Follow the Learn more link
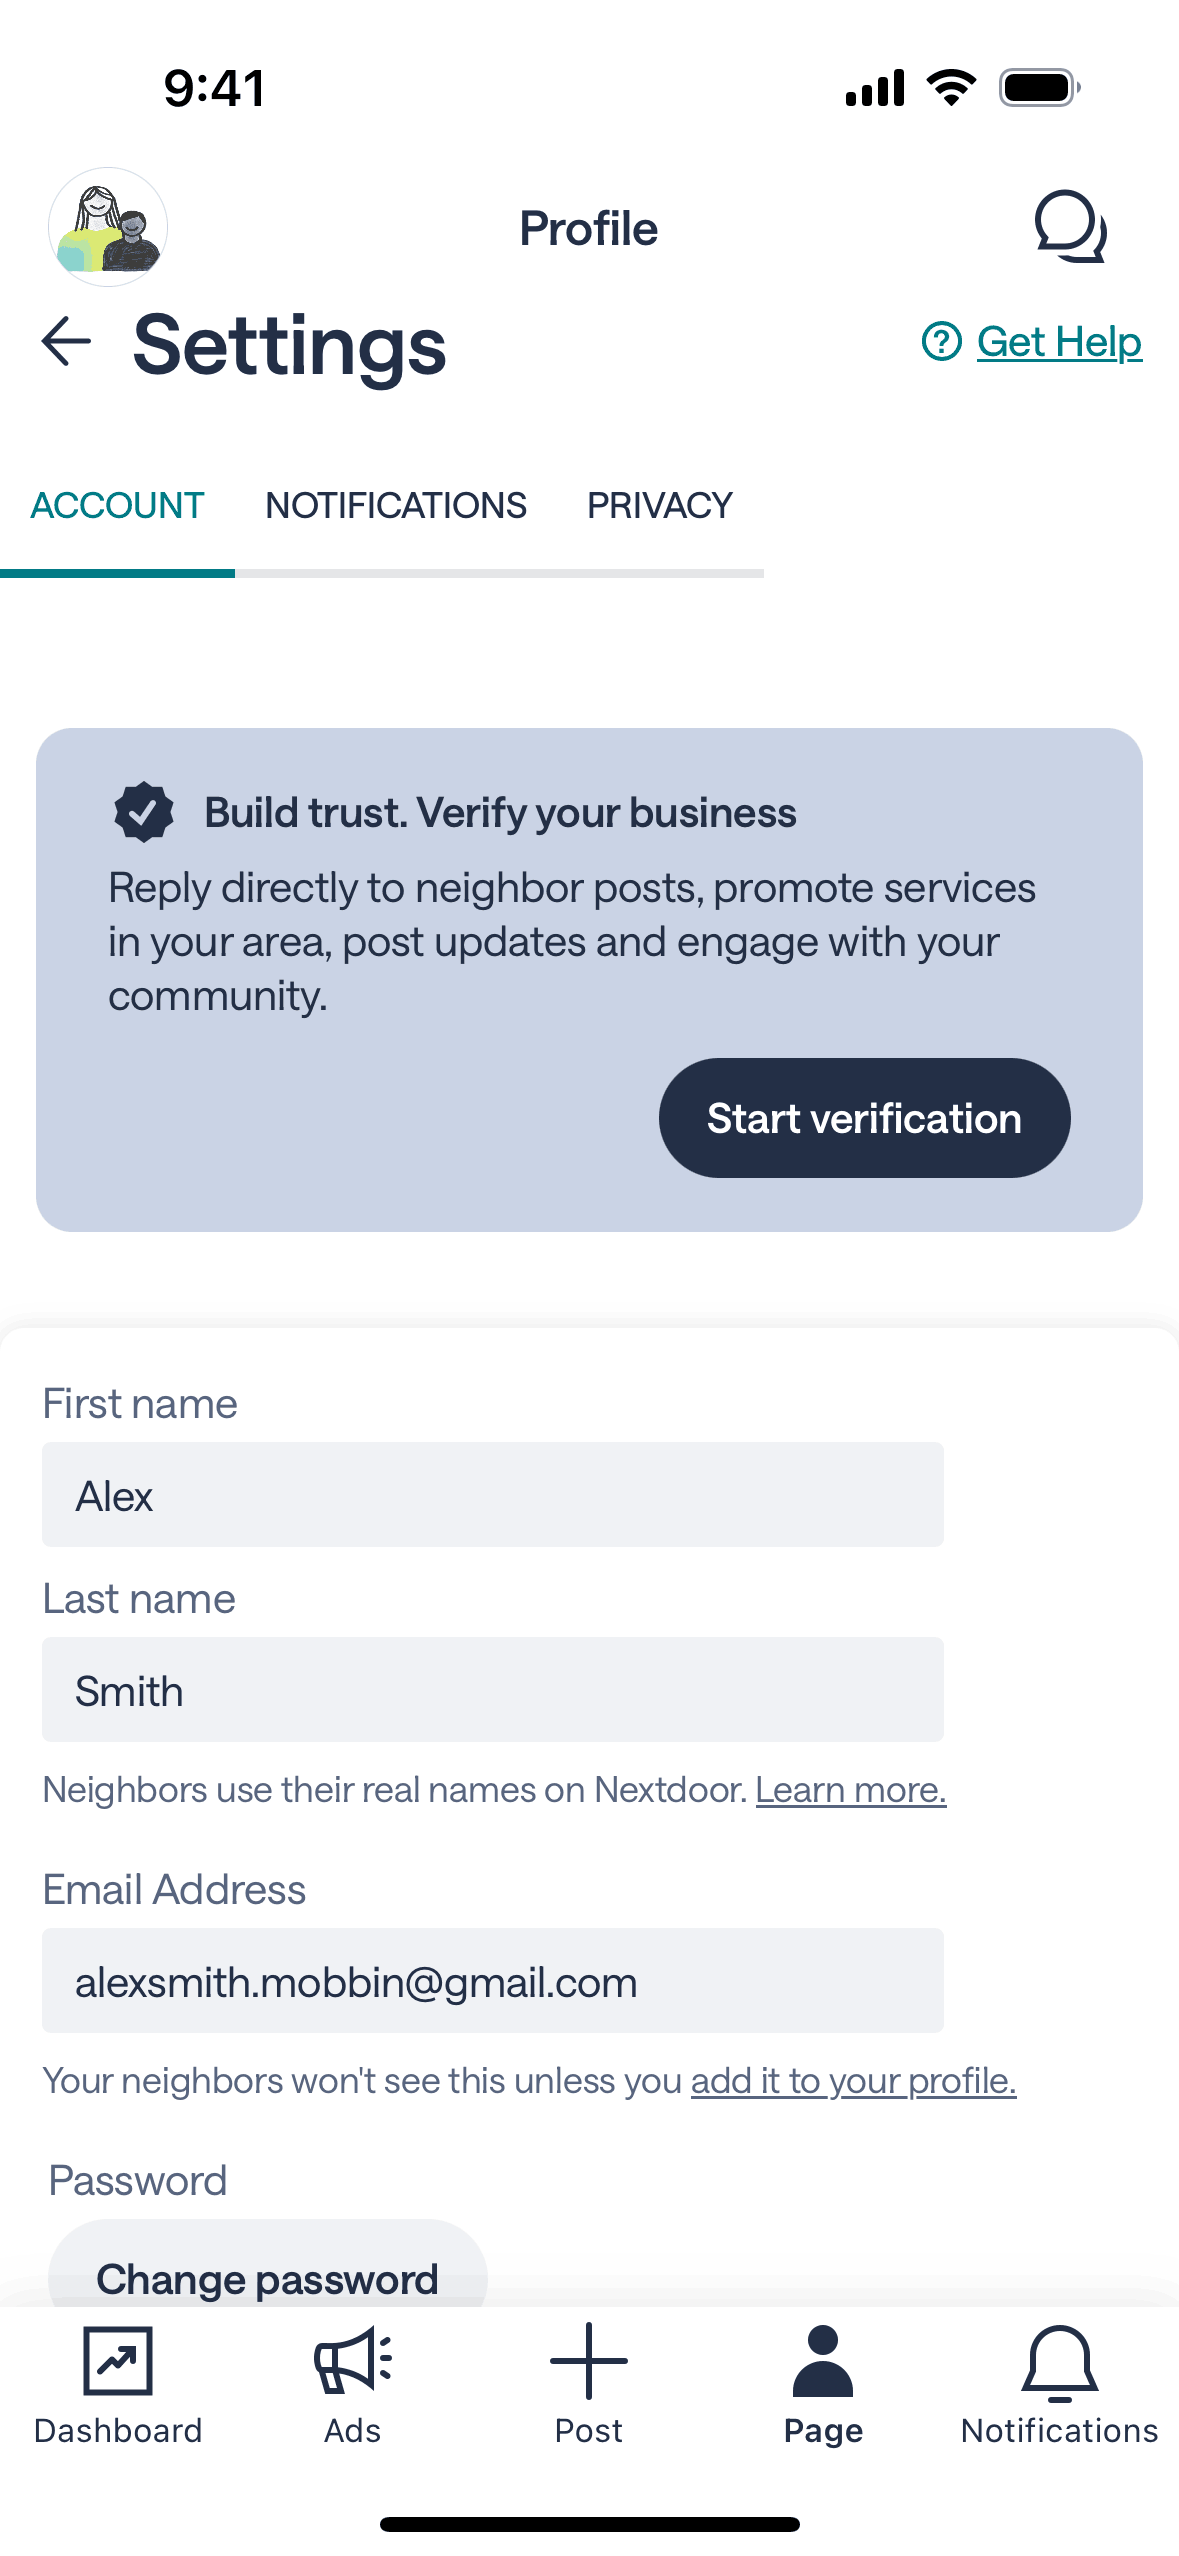Image resolution: width=1179 pixels, height=2556 pixels. [850, 1790]
